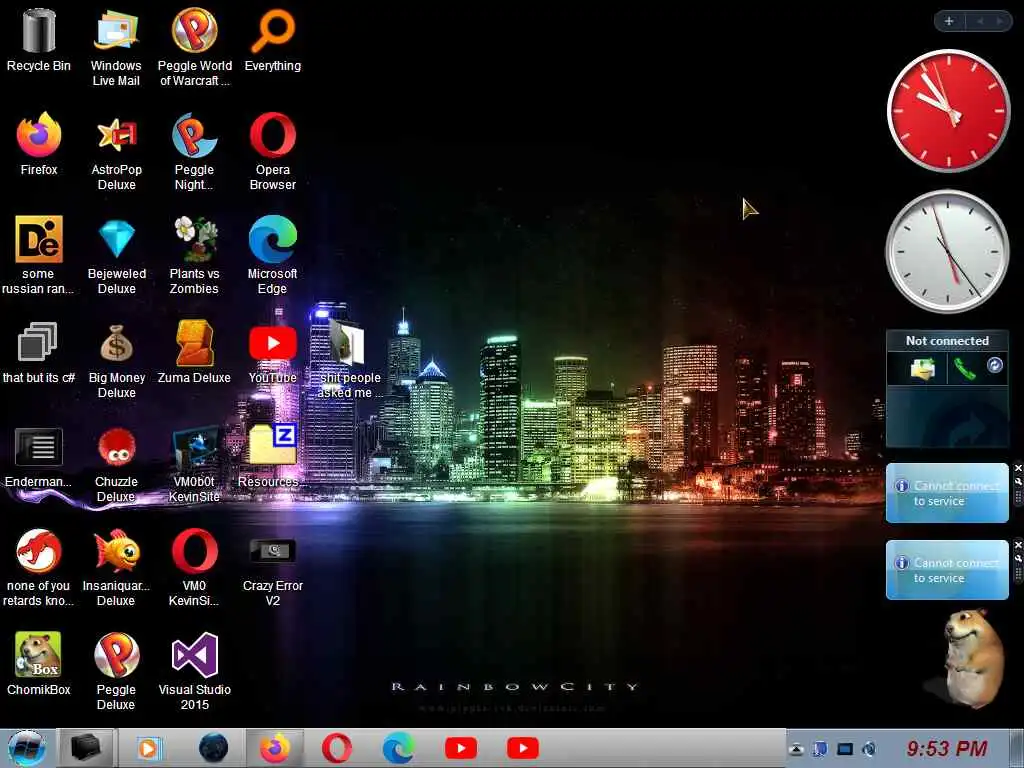Open the volume speaker tray icon
The height and width of the screenshot is (768, 1024).
tap(869, 749)
